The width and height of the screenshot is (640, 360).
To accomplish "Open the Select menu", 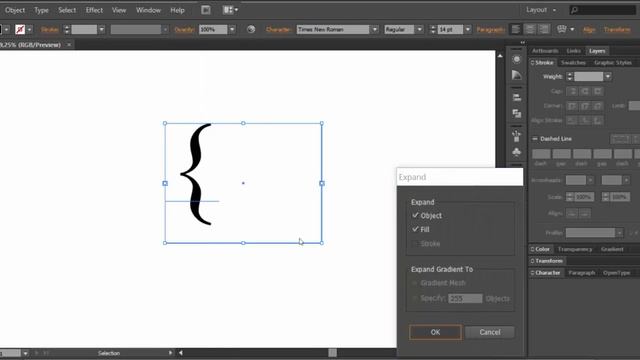I will point(67,10).
